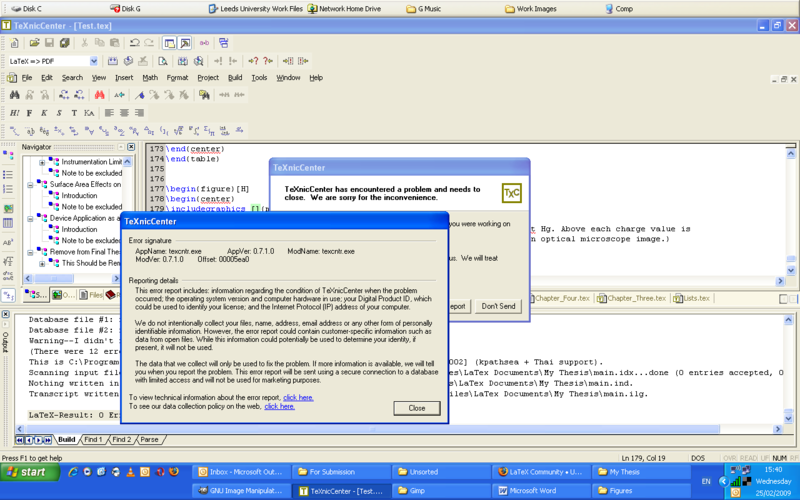Click the Open file folder icon
This screenshot has width=800, height=500.
(x=34, y=43)
